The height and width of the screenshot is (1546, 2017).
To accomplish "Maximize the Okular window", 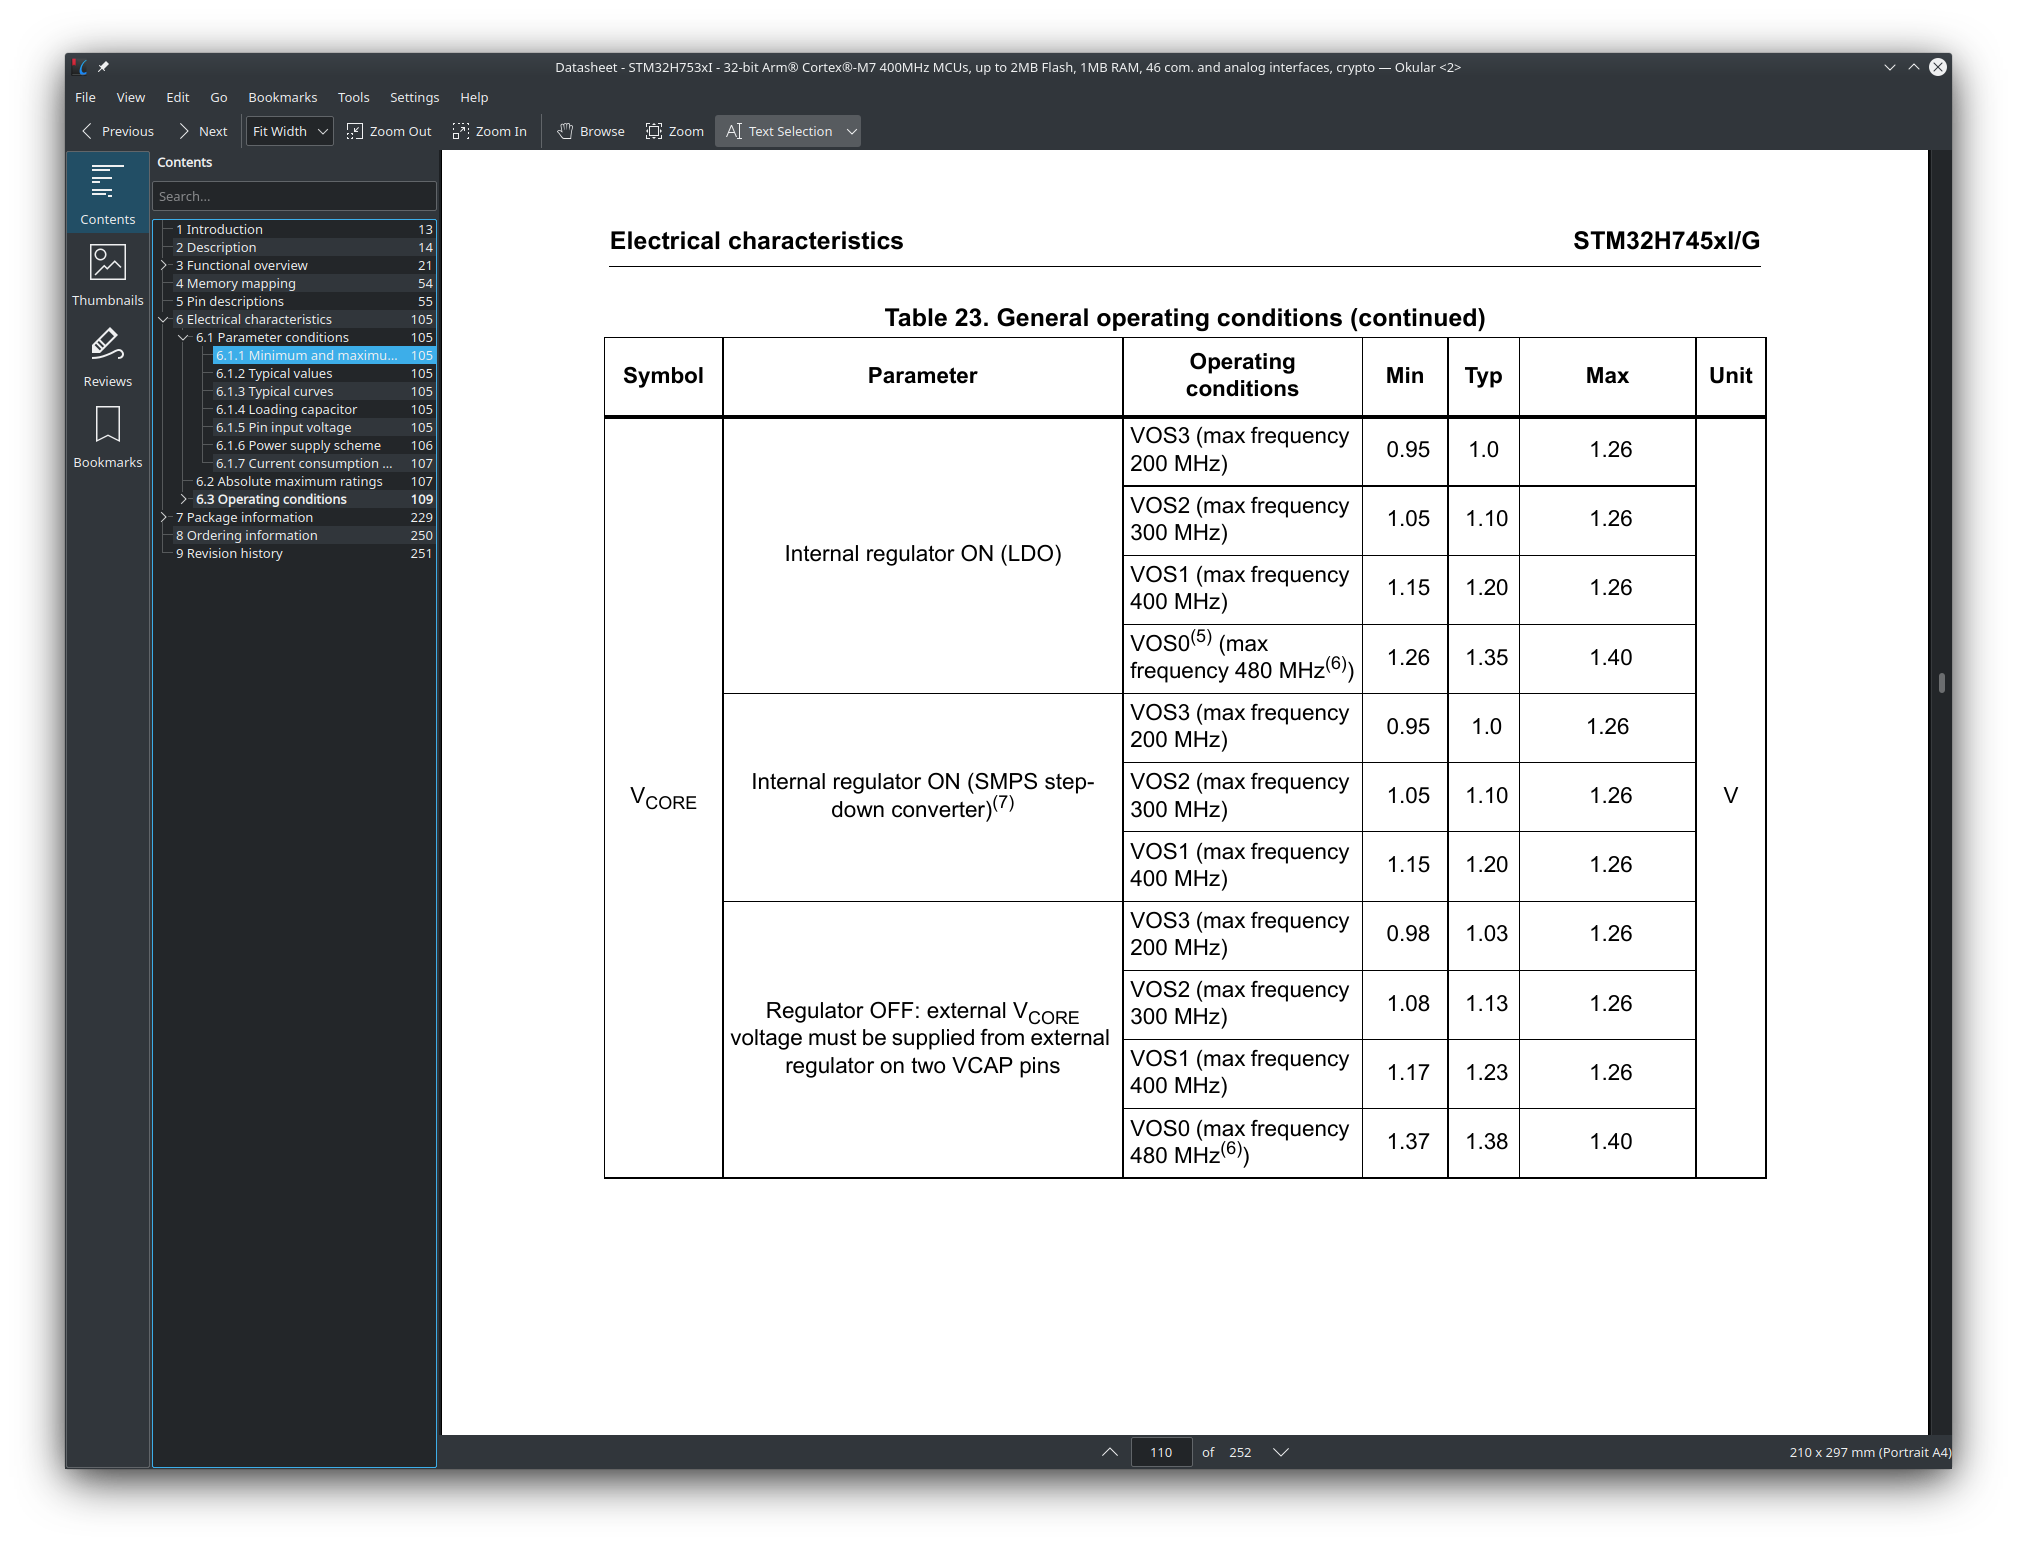I will click(x=1913, y=67).
